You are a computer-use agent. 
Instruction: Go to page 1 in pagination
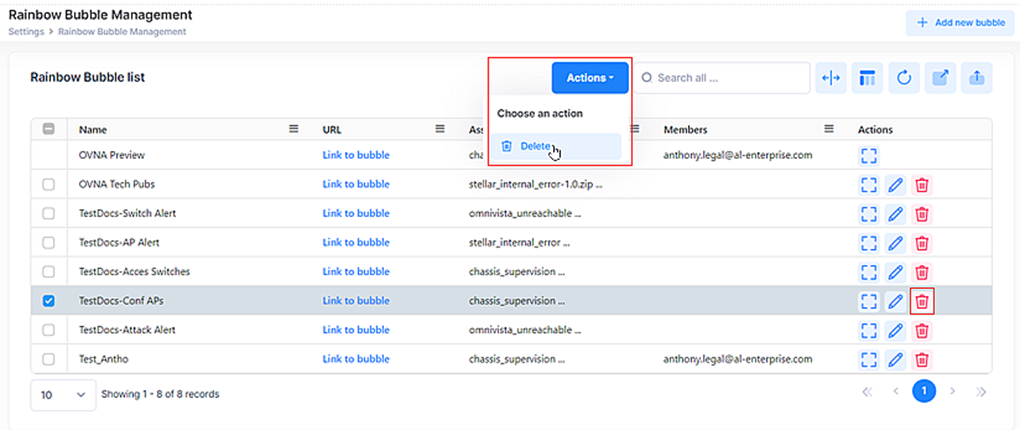tap(924, 392)
